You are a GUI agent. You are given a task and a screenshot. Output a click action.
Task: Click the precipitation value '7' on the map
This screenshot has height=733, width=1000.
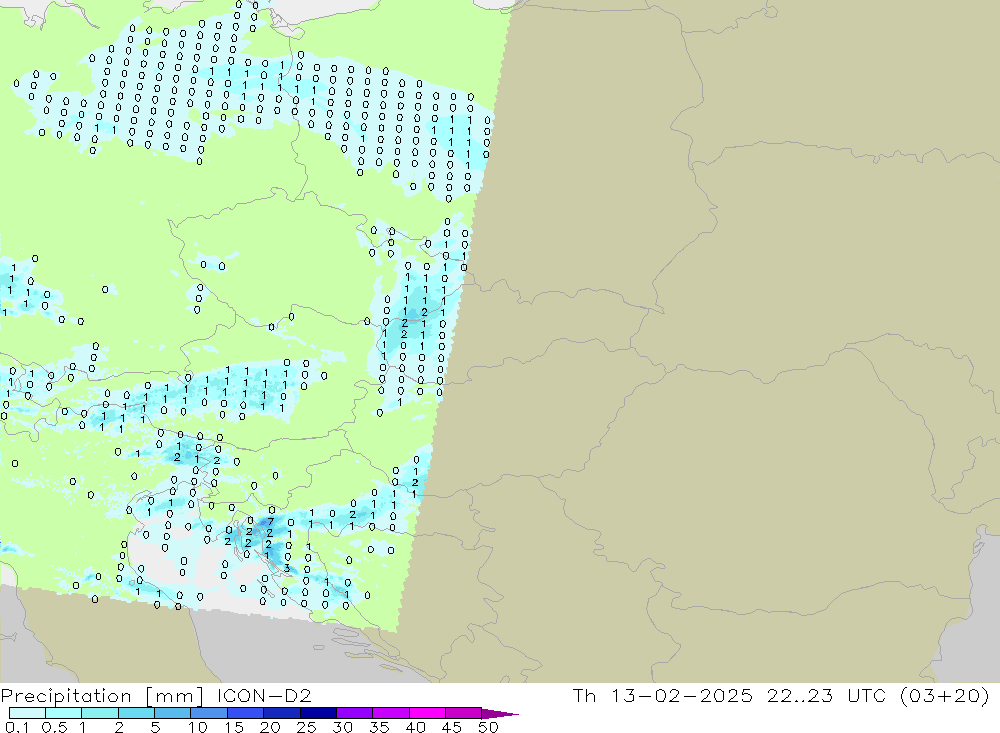pos(271,522)
